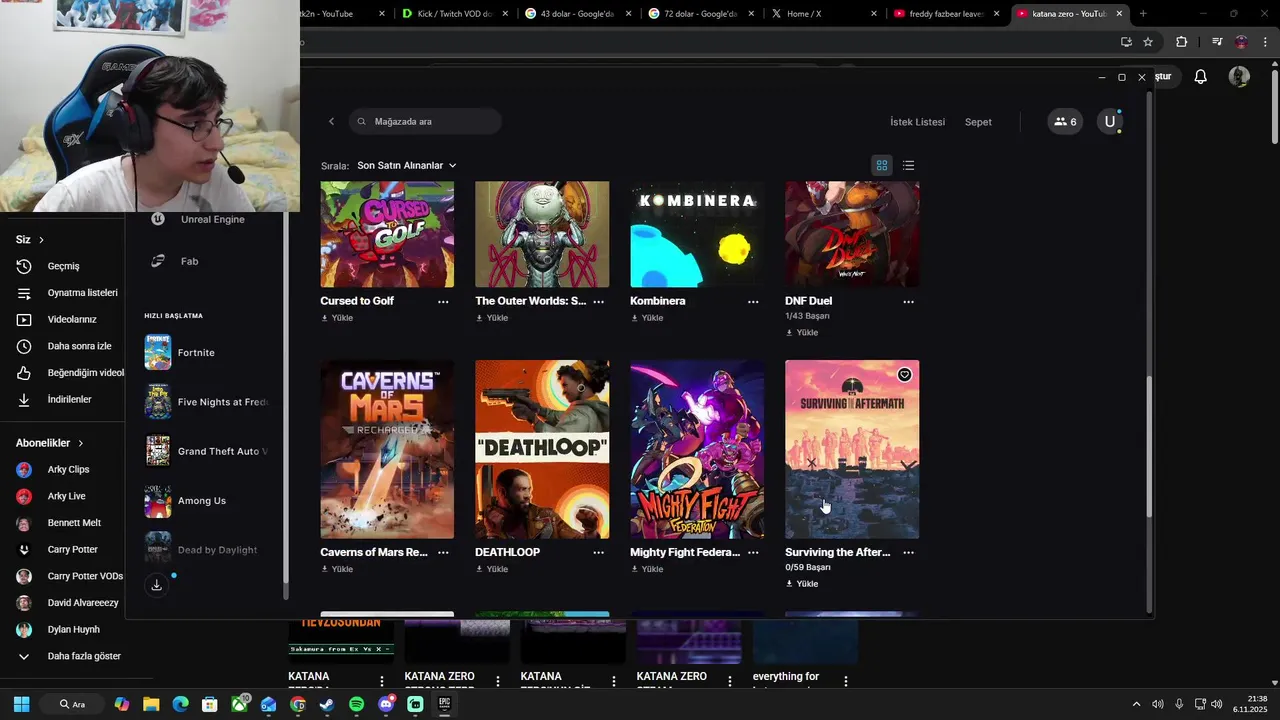This screenshot has width=1280, height=720.
Task: Expand the Son Satın Alınanlar sort dropdown
Action: (407, 165)
